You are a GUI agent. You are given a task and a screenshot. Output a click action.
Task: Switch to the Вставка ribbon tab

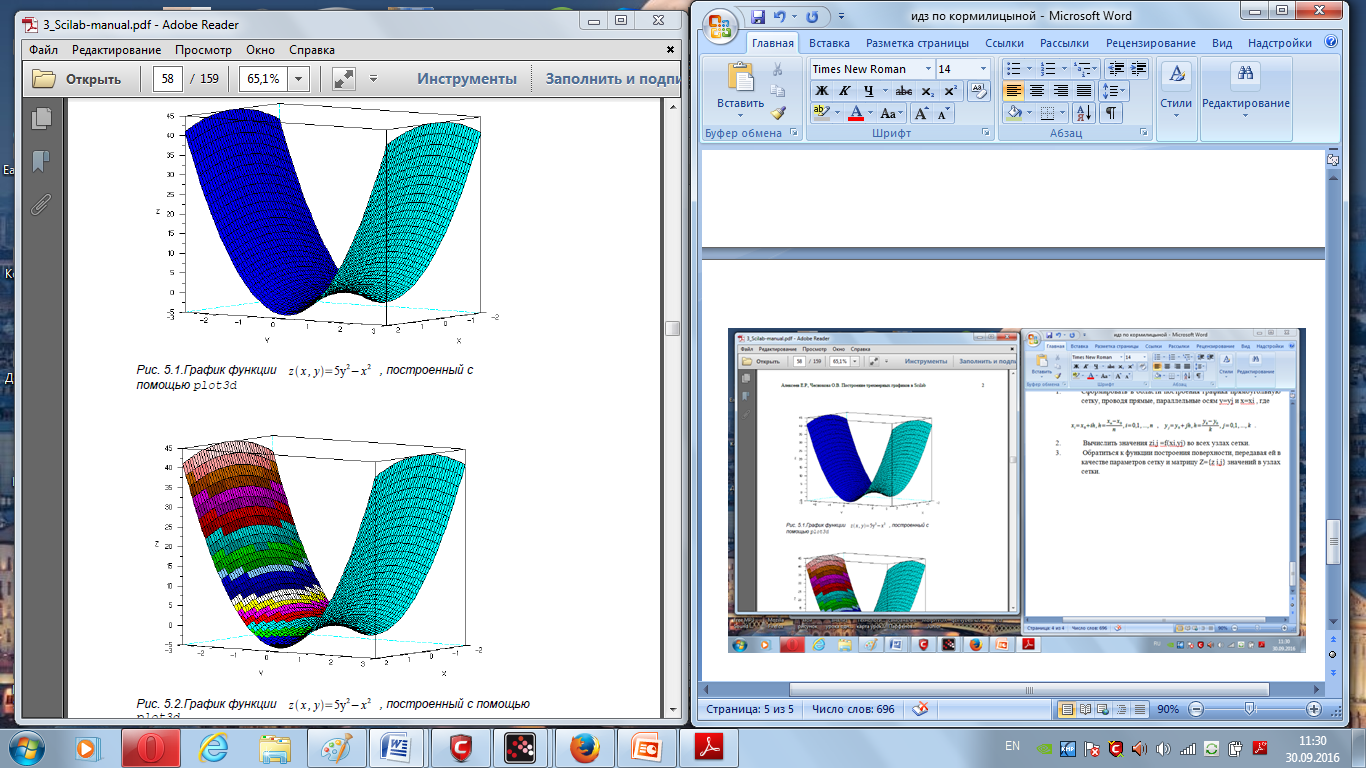pyautogui.click(x=829, y=43)
